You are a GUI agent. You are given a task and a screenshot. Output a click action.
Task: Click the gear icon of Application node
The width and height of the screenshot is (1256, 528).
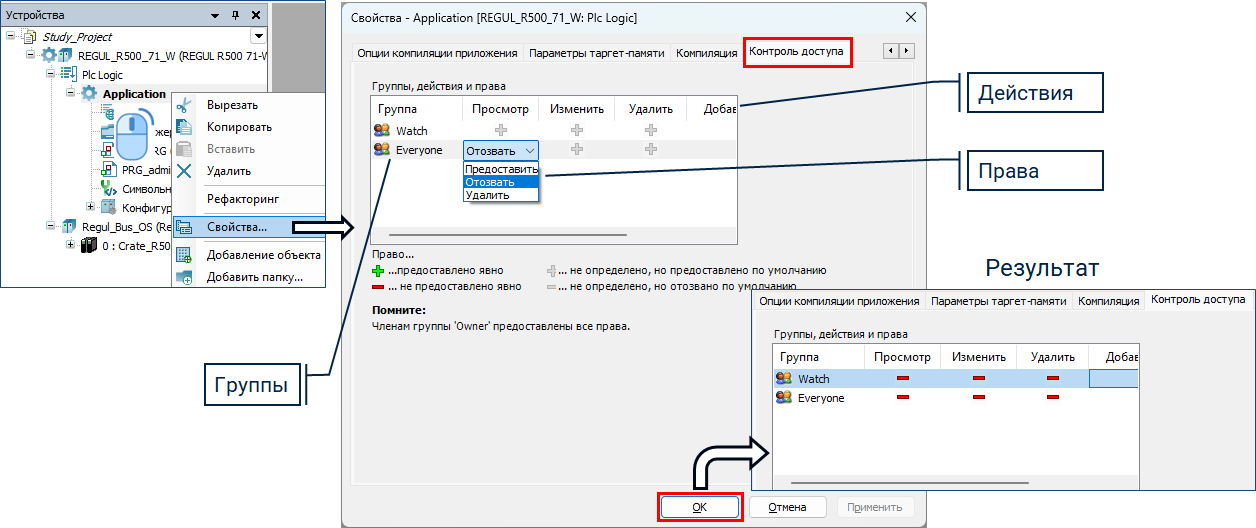(89, 94)
